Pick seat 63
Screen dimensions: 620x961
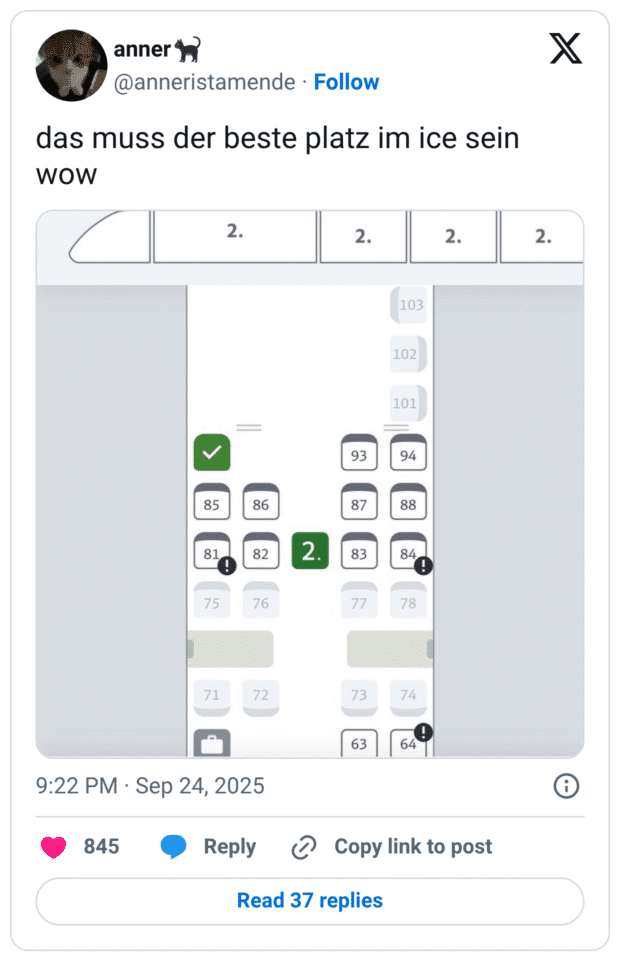359,744
